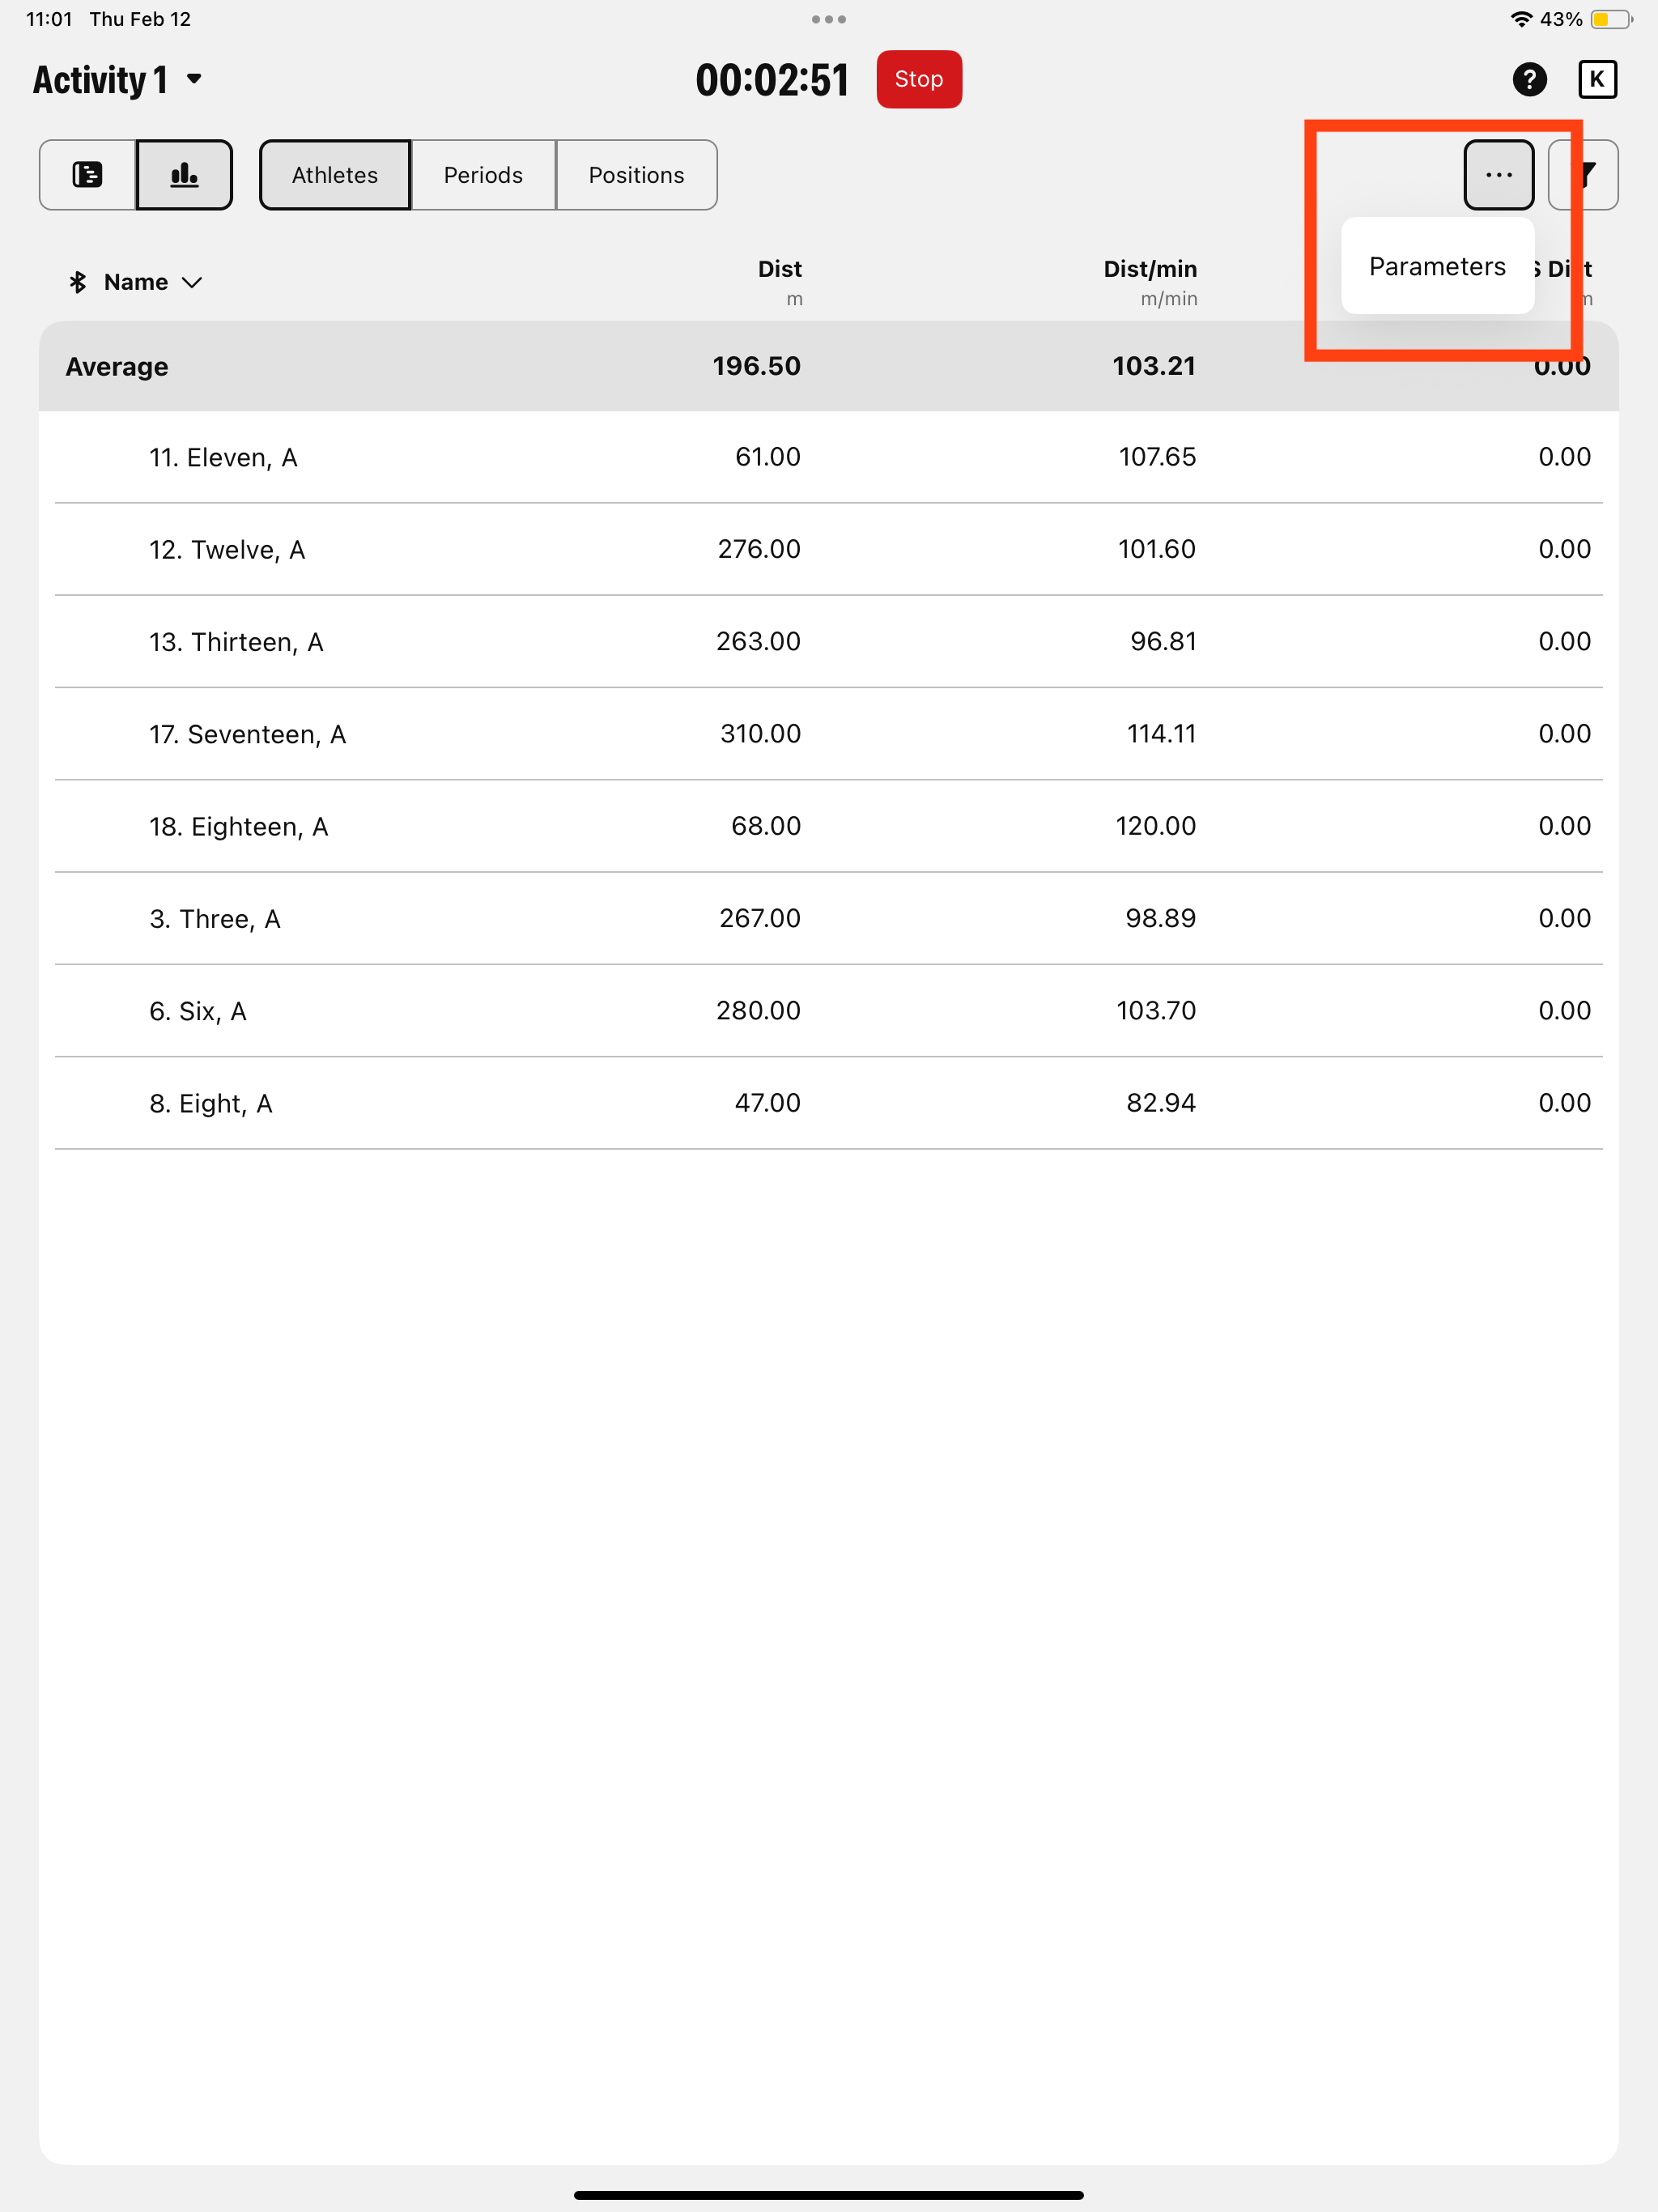The height and width of the screenshot is (2212, 1658).
Task: Click the ellipsis at top center
Action: [829, 18]
